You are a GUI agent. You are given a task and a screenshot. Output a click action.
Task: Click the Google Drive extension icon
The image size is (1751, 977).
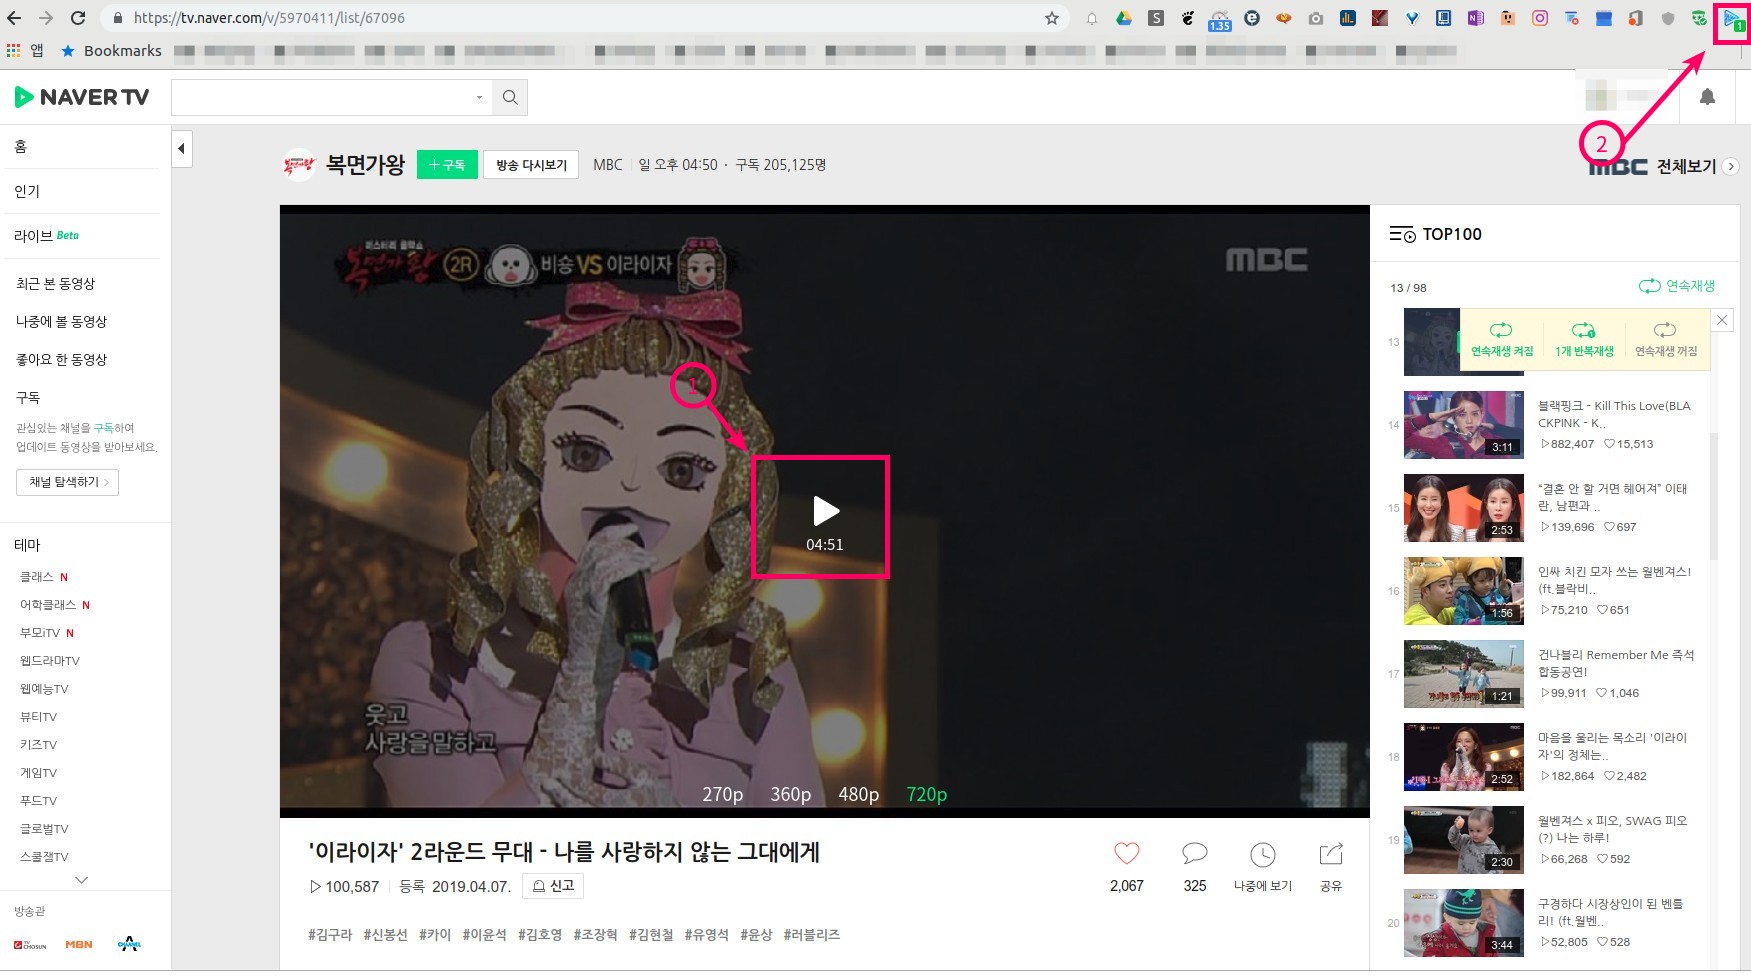[x=1124, y=18]
